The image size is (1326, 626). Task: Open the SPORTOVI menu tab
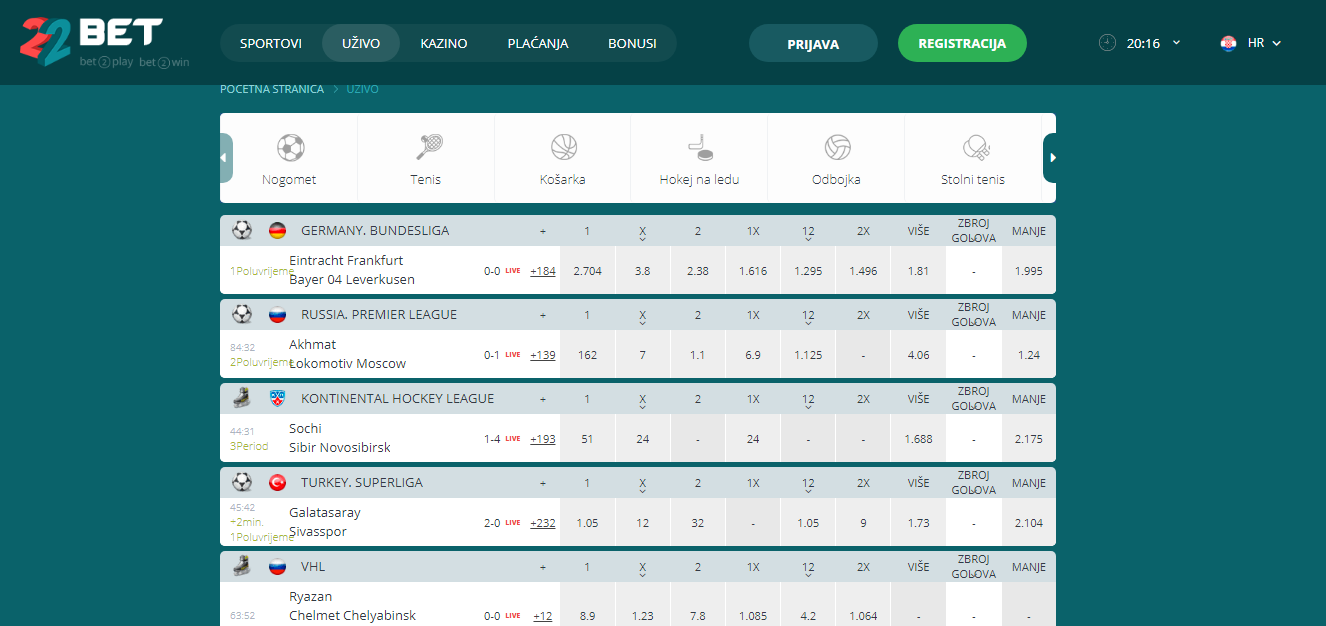click(x=271, y=44)
